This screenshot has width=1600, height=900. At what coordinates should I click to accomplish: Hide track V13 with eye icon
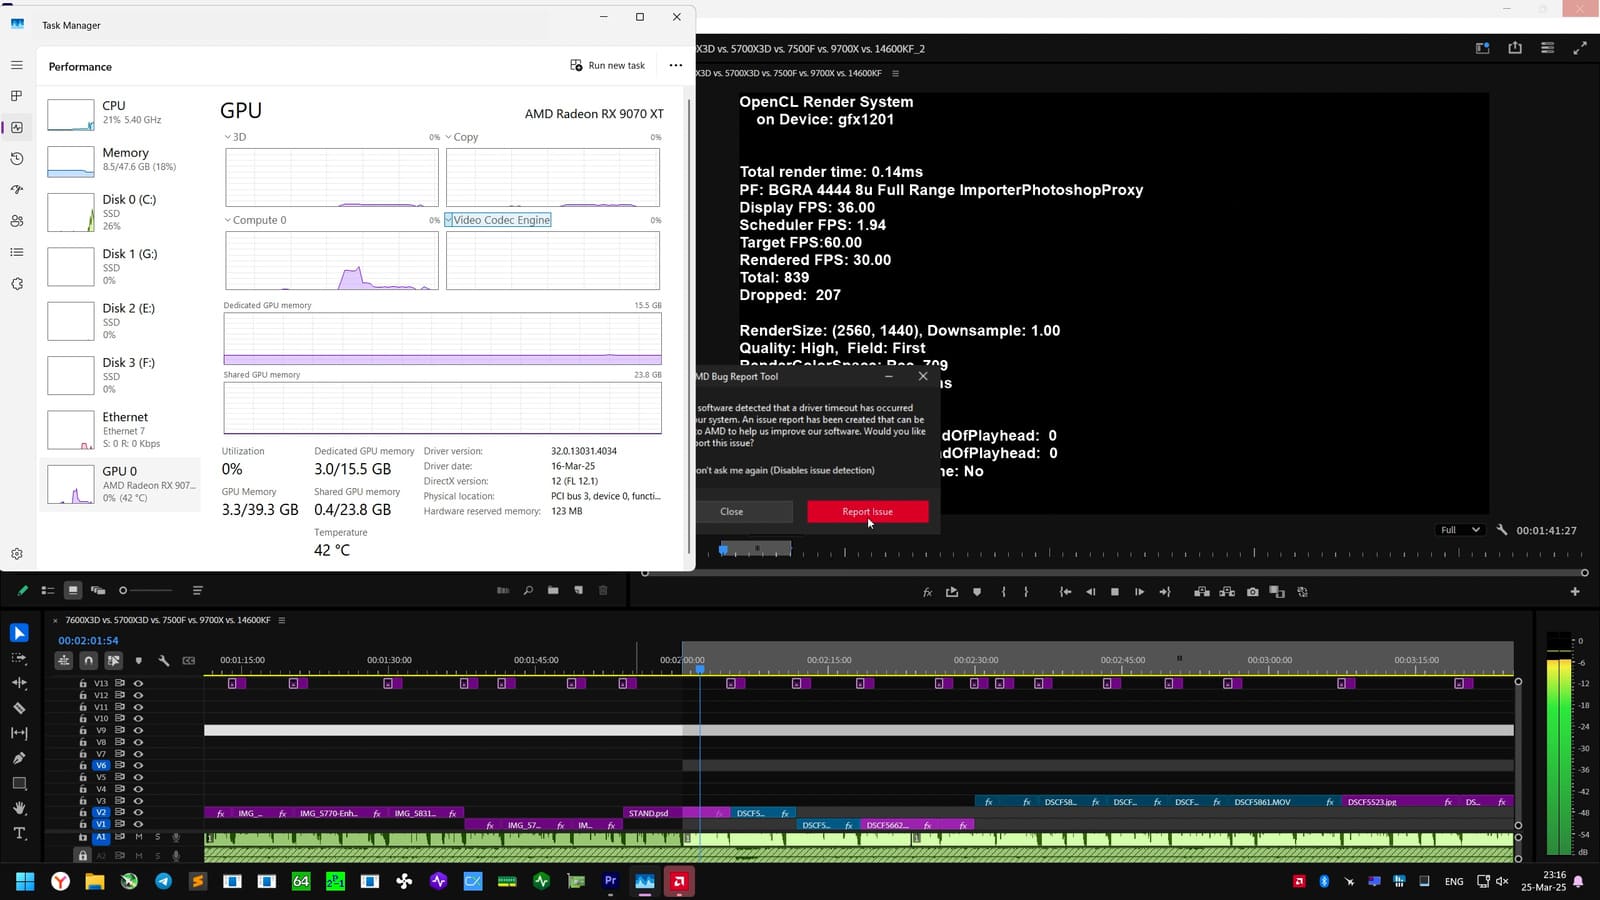[x=138, y=683]
